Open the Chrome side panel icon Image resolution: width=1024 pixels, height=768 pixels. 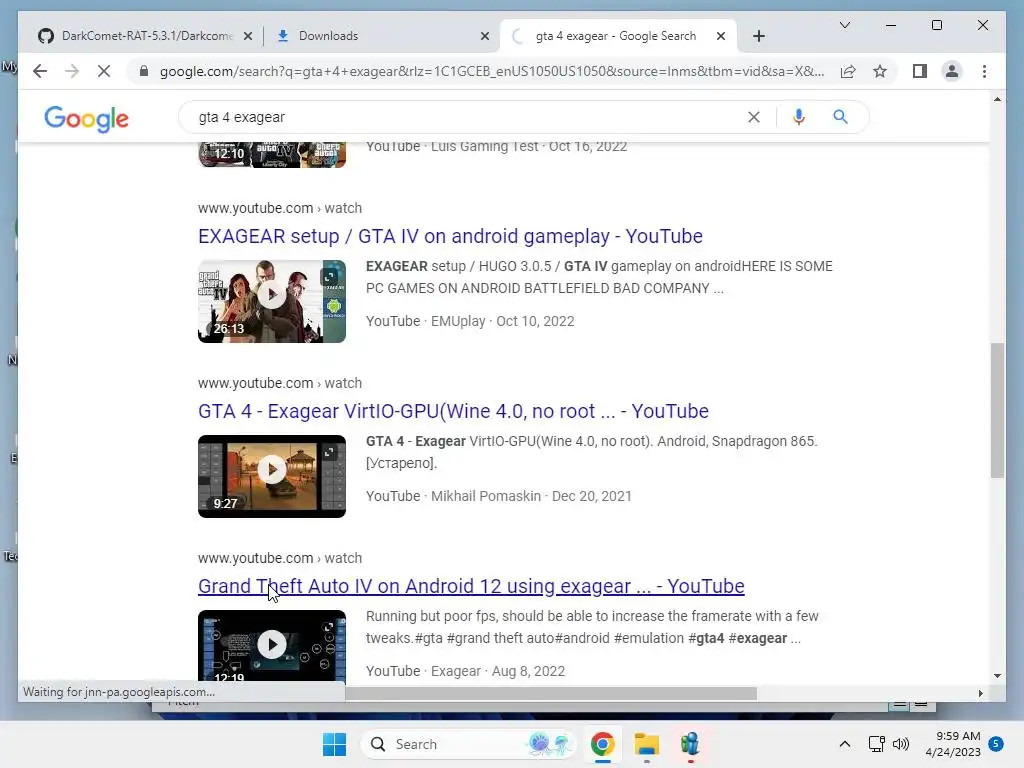[x=920, y=71]
